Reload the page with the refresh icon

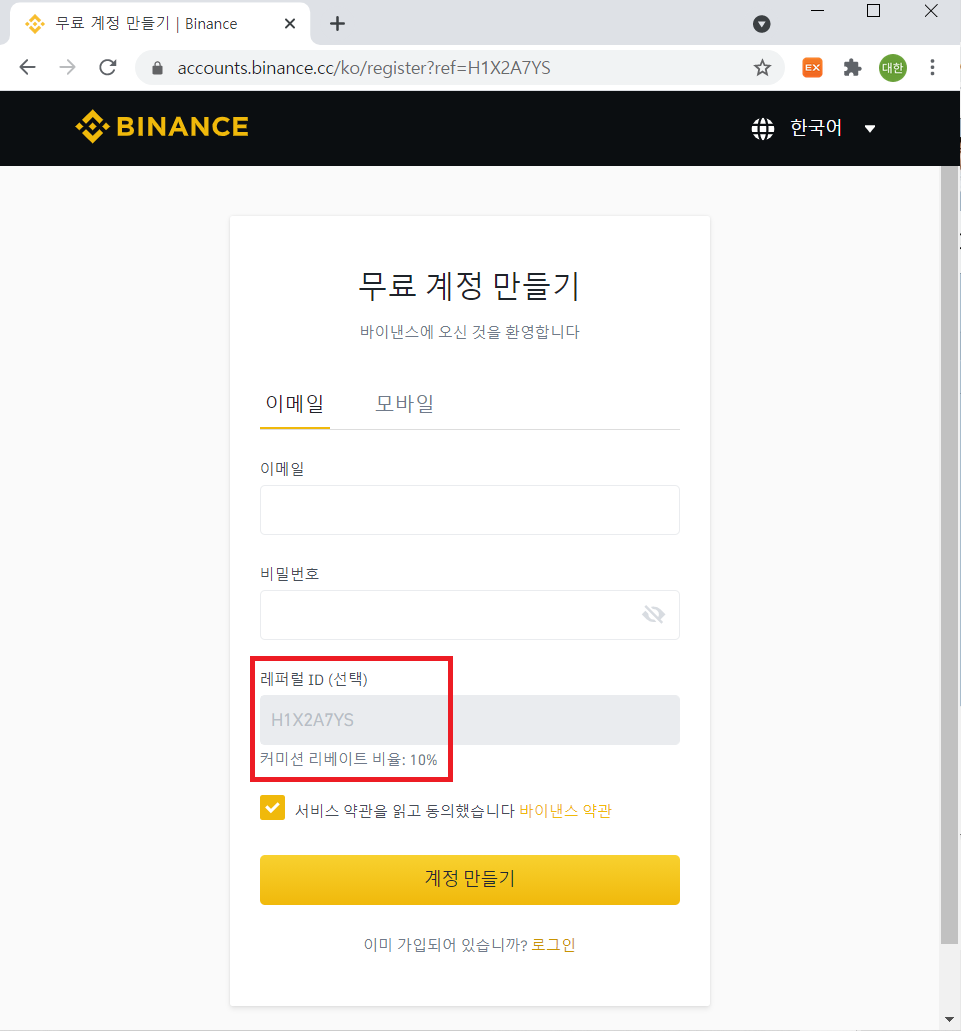pyautogui.click(x=108, y=67)
